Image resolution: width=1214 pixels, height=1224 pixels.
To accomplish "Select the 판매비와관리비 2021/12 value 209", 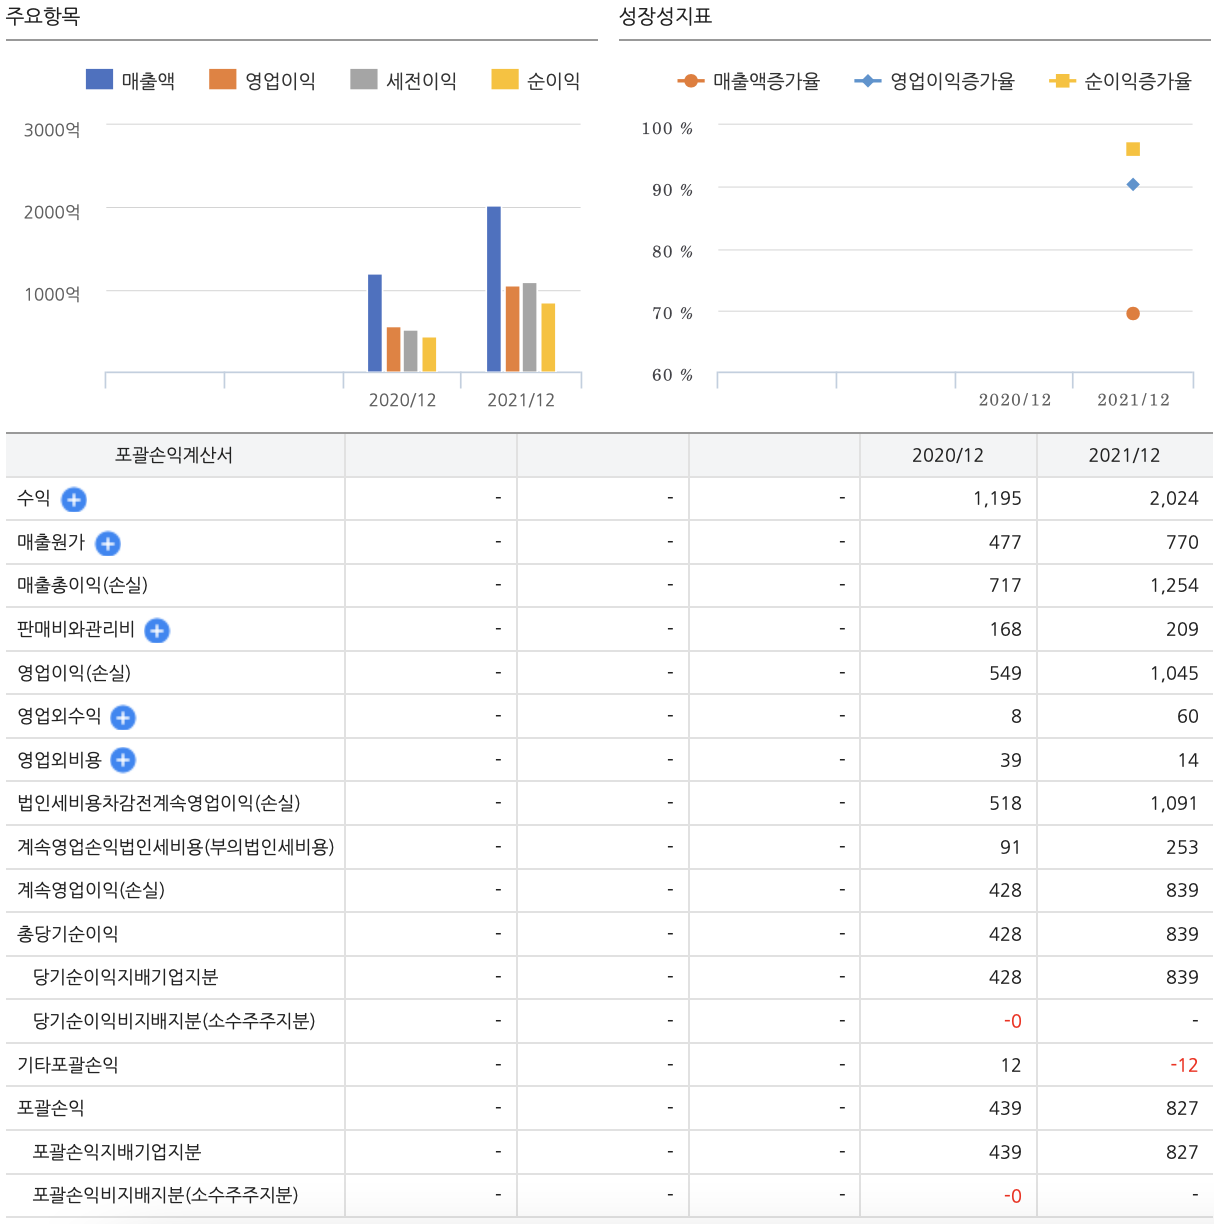I will coord(1182,629).
